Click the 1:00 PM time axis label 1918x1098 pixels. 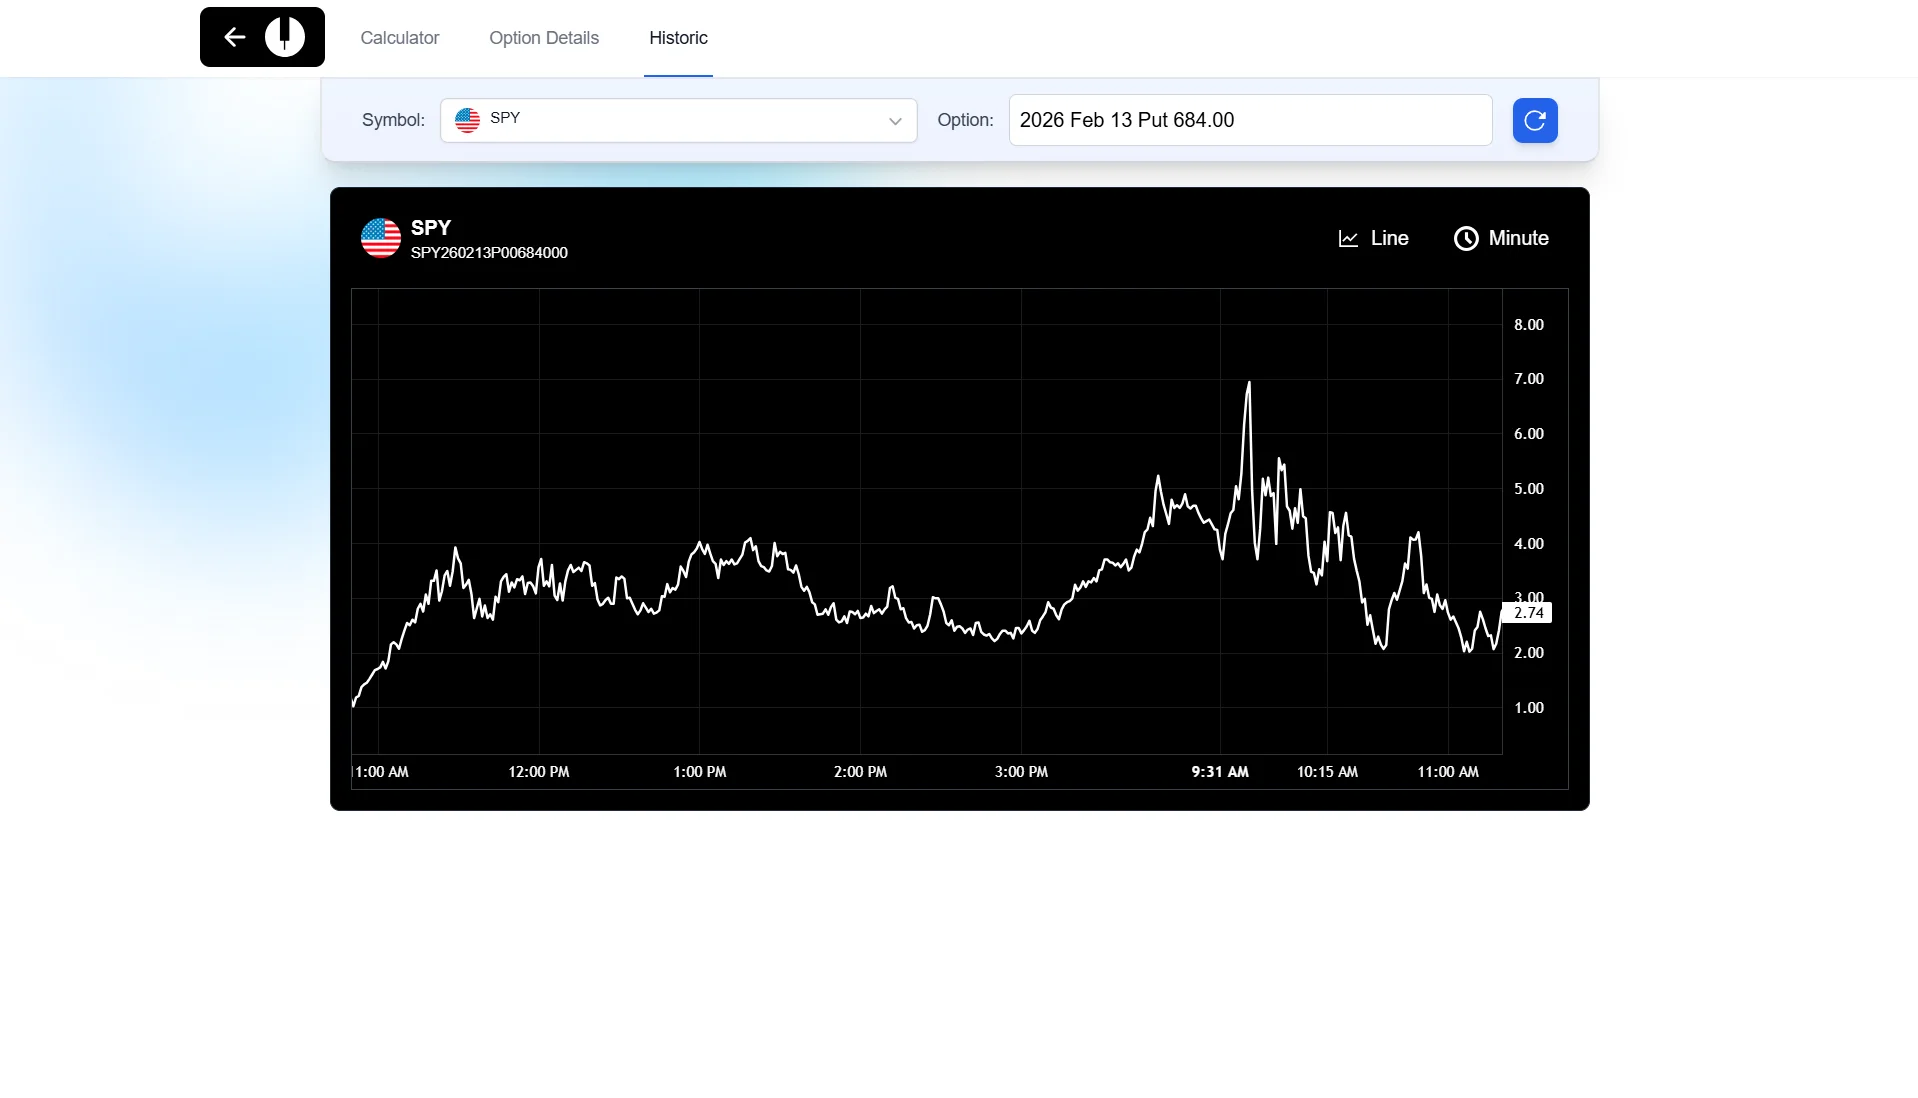700,772
